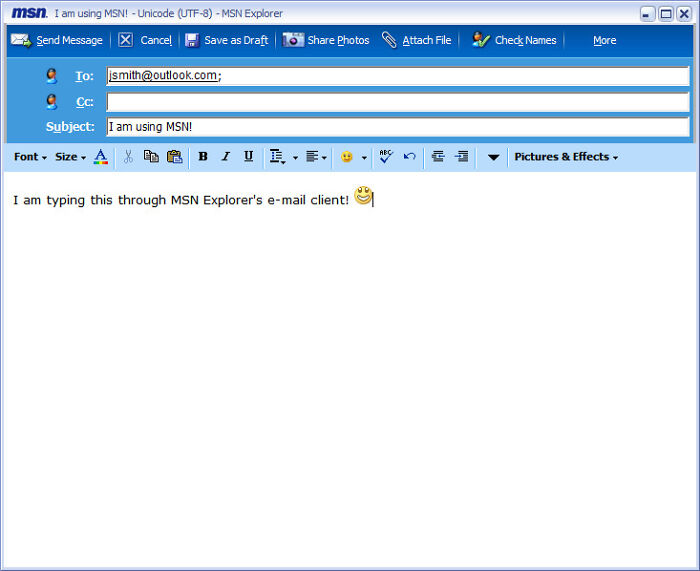Open Share Photos camera icon
This screenshot has height=571, width=700.
(x=293, y=40)
